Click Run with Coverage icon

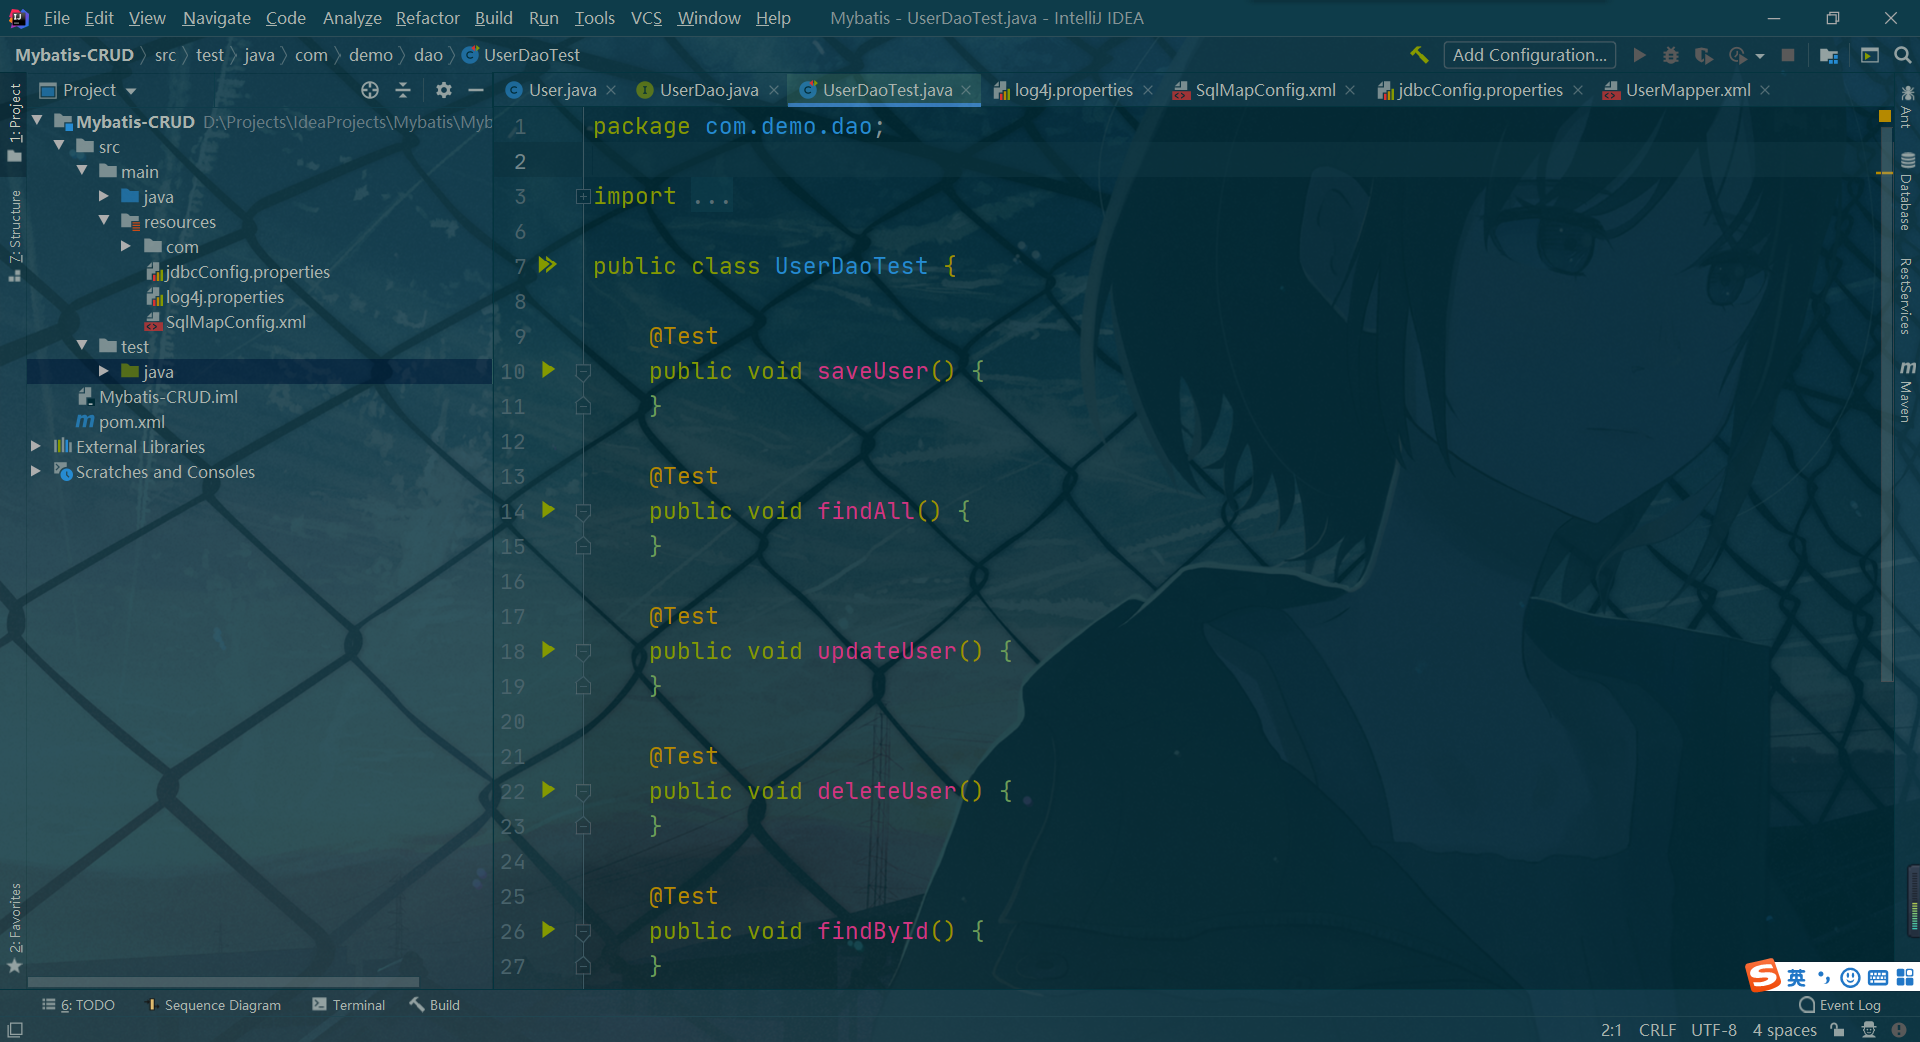click(x=1704, y=55)
